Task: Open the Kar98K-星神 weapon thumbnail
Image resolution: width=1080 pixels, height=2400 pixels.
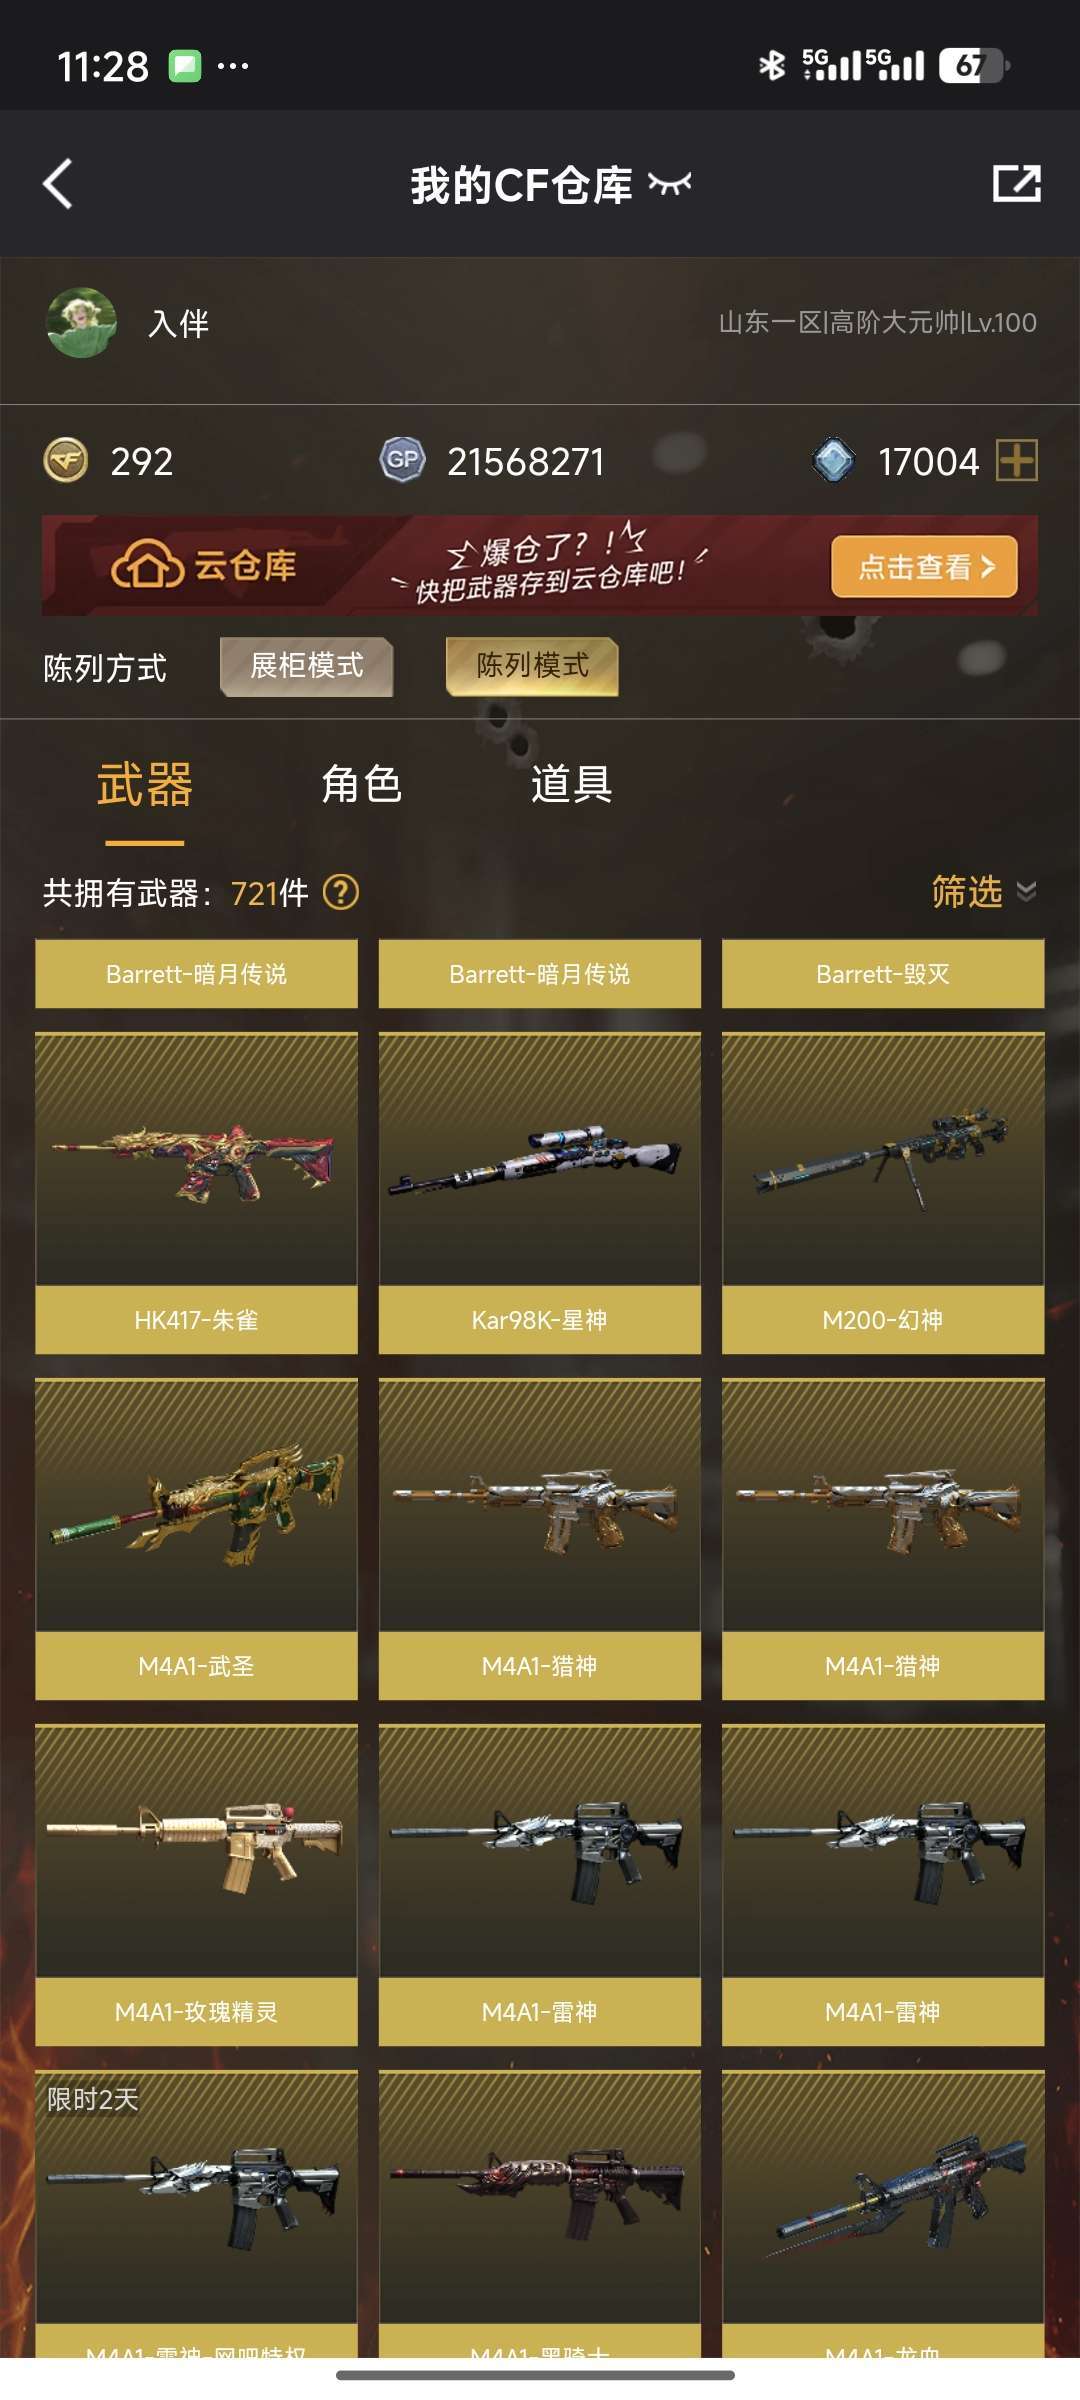Action: (x=540, y=1159)
